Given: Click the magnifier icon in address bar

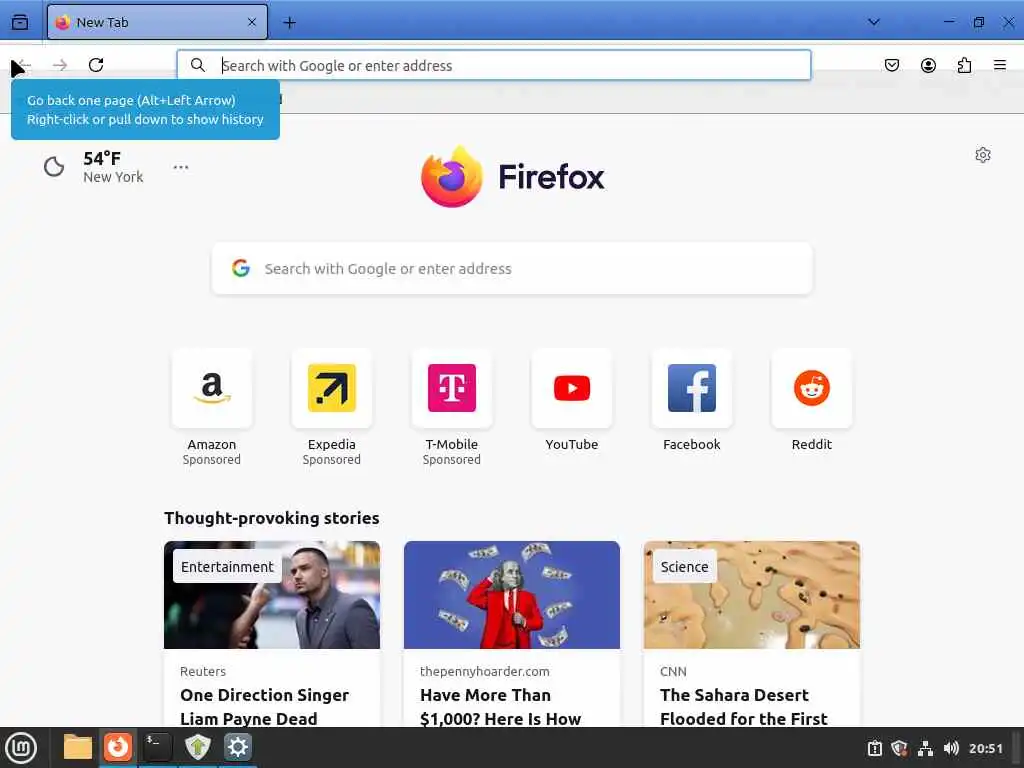Looking at the screenshot, I should coord(198,65).
